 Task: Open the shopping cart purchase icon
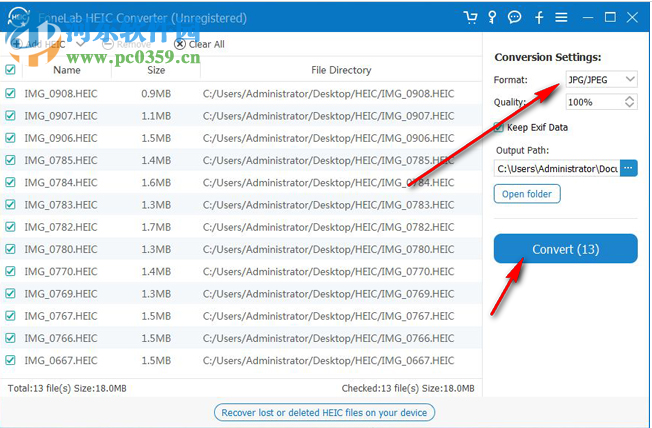point(470,17)
